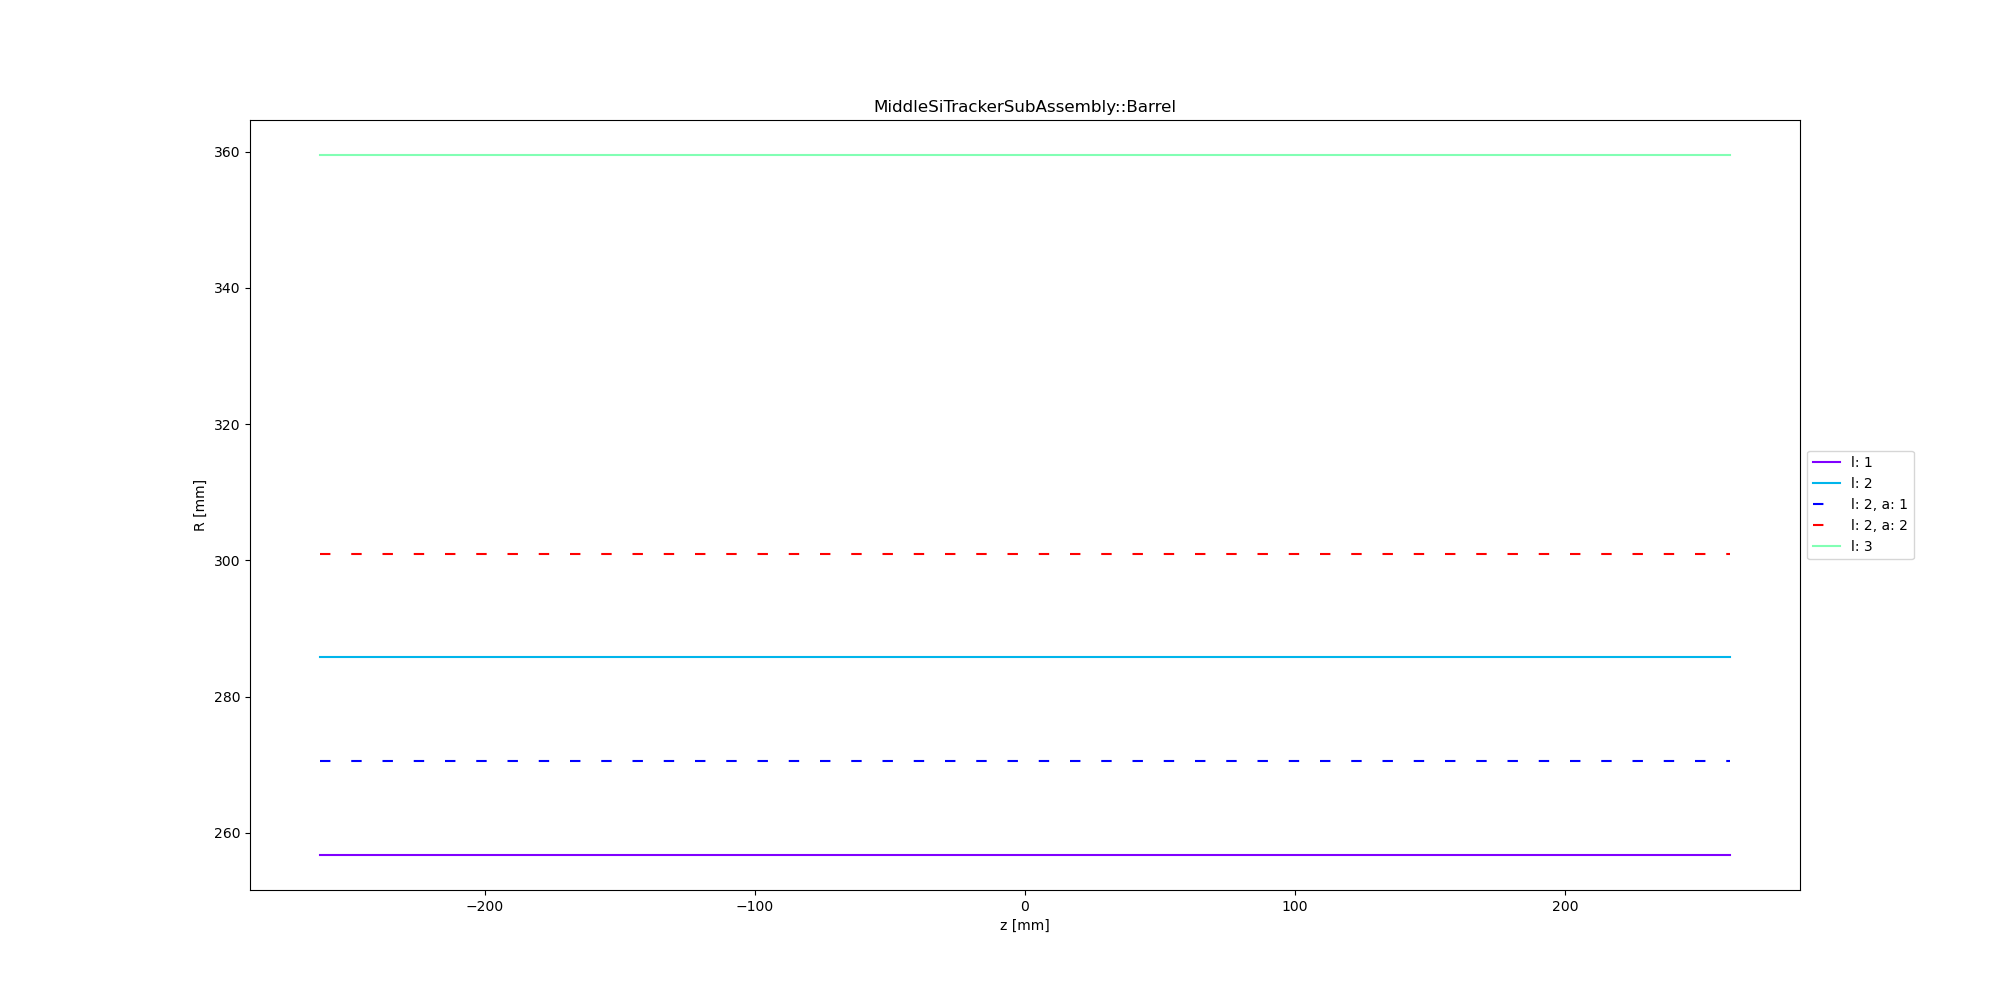Select the light green line near R=360
2000x1000 pixels.
tap(1024, 155)
